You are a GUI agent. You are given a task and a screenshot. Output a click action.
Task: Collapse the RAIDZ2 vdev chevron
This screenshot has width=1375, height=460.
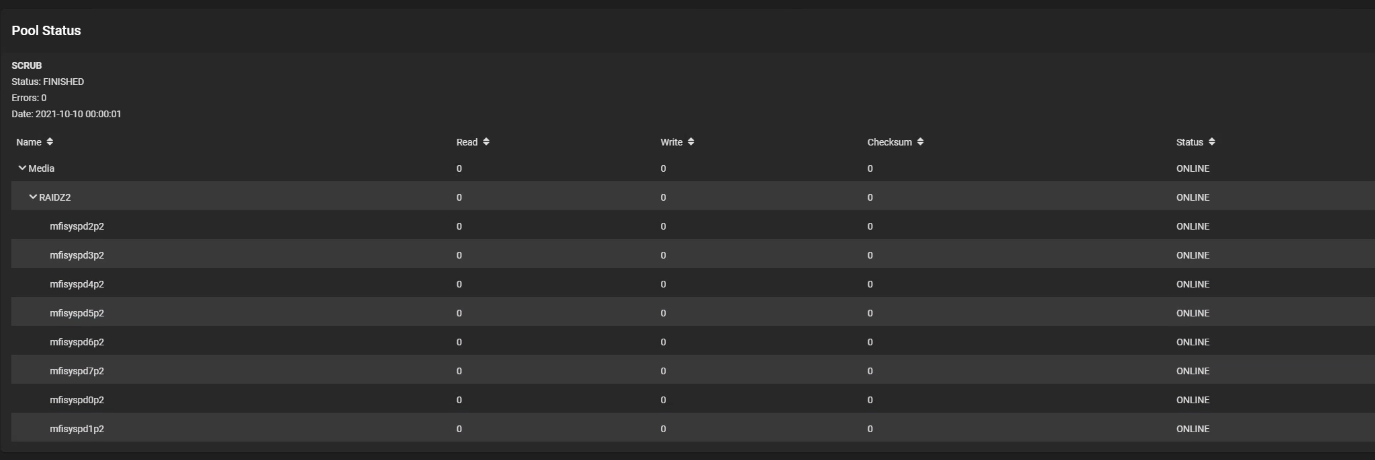point(33,197)
